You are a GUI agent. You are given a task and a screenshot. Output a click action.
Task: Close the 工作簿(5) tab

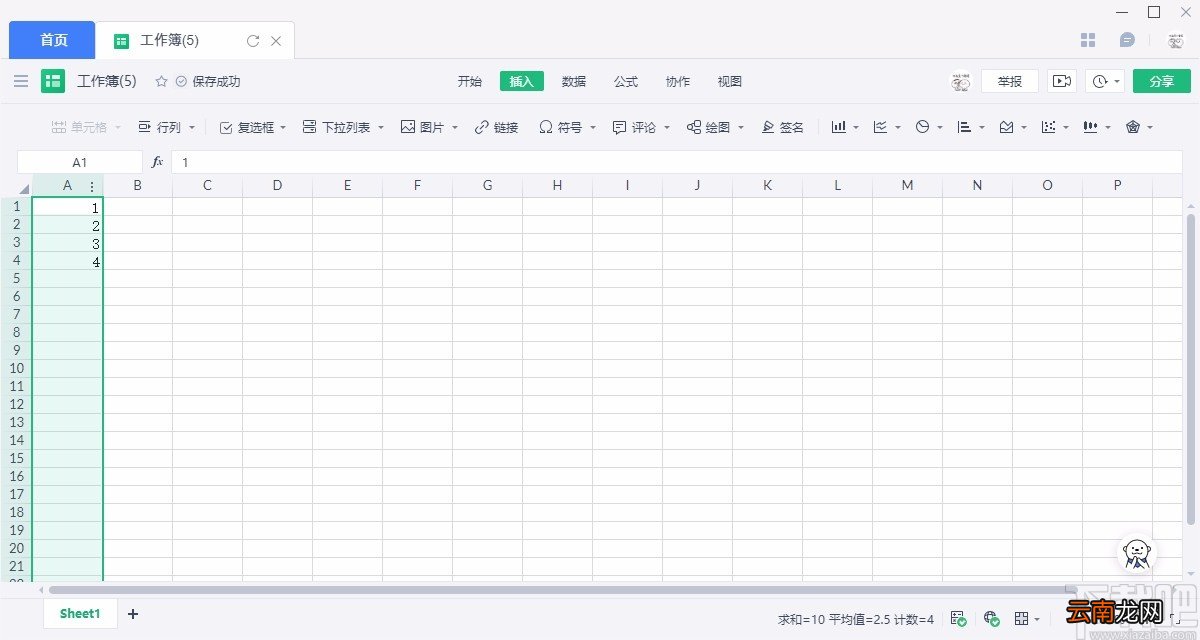click(x=277, y=41)
